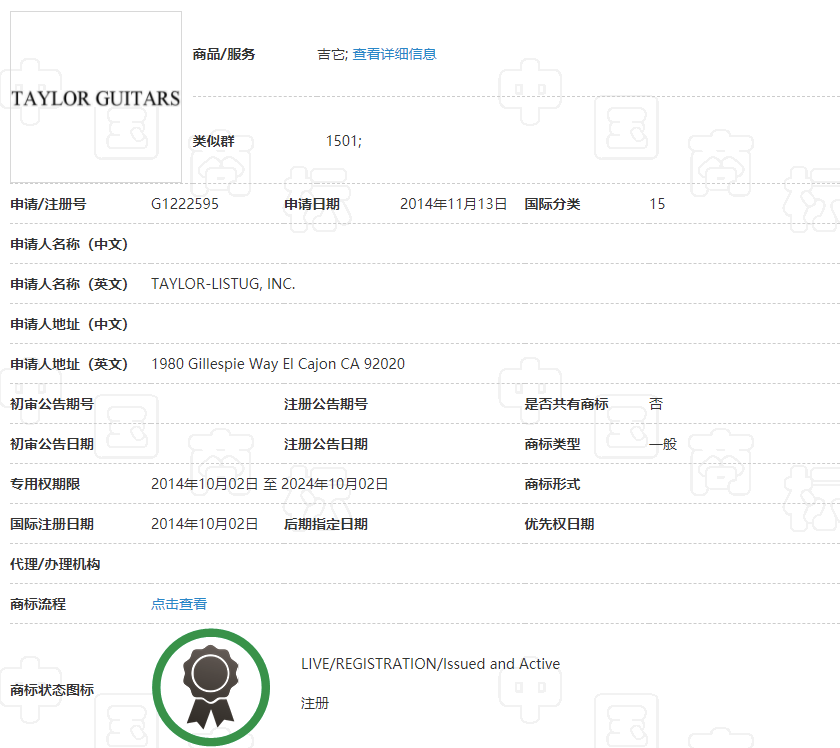
Task: Open the 查看详细信息 link
Action: (x=394, y=54)
